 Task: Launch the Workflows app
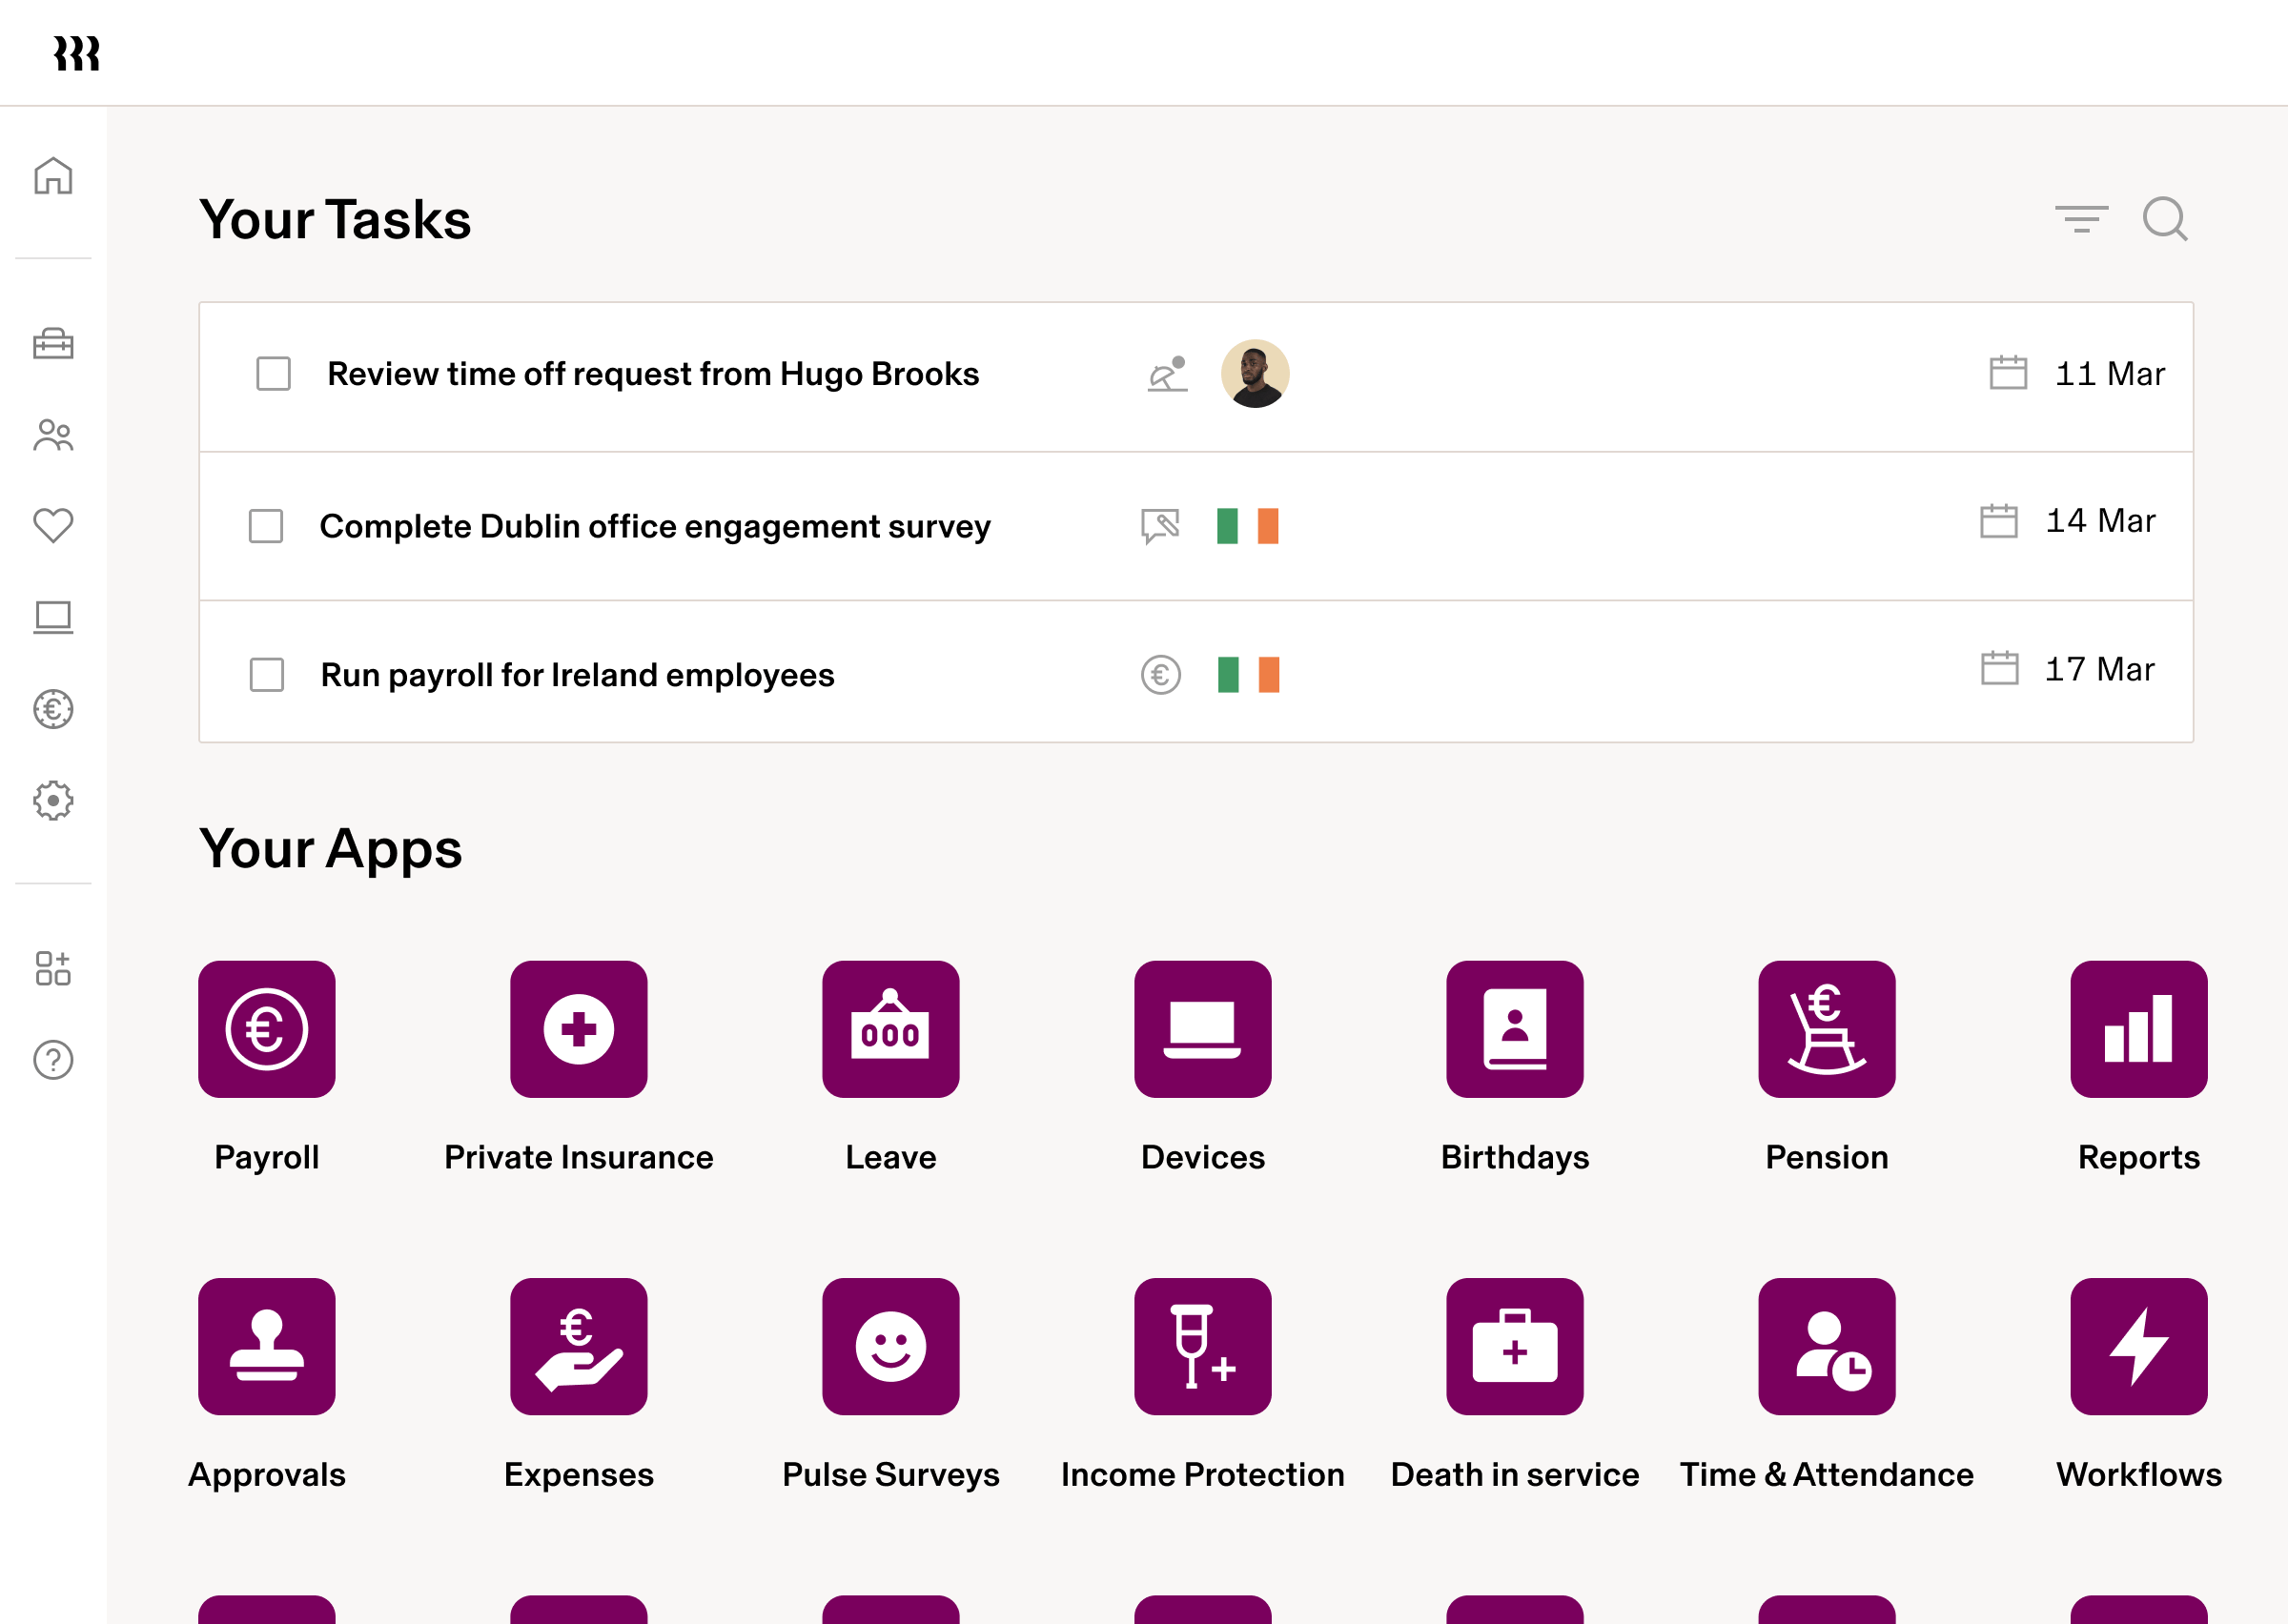pyautogui.click(x=2138, y=1347)
